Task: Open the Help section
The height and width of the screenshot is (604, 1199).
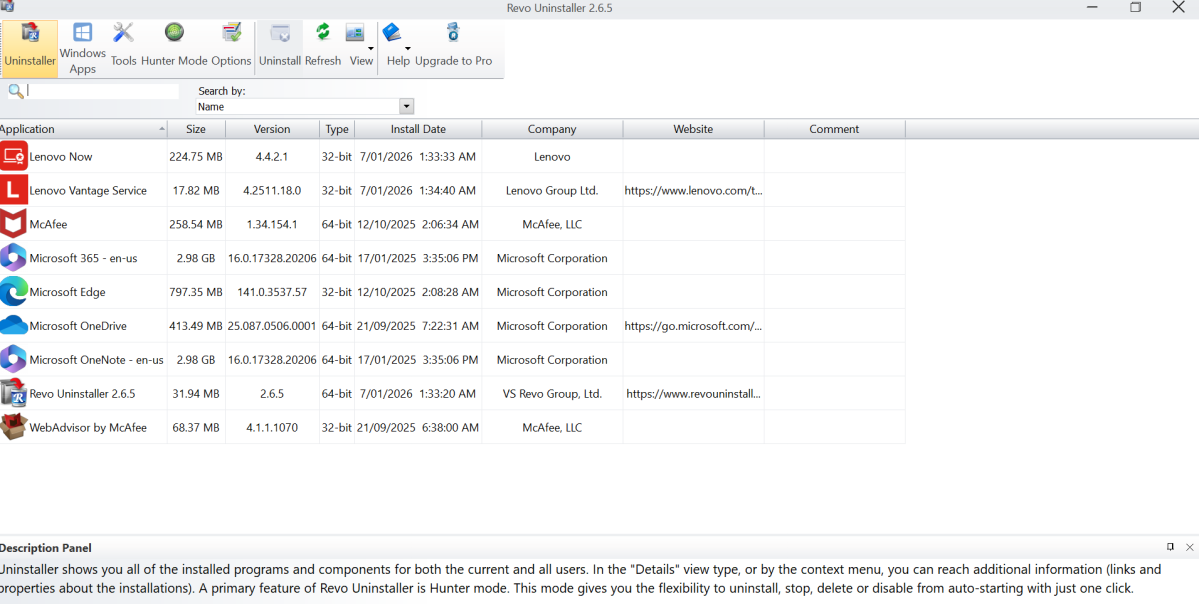Action: [397, 40]
